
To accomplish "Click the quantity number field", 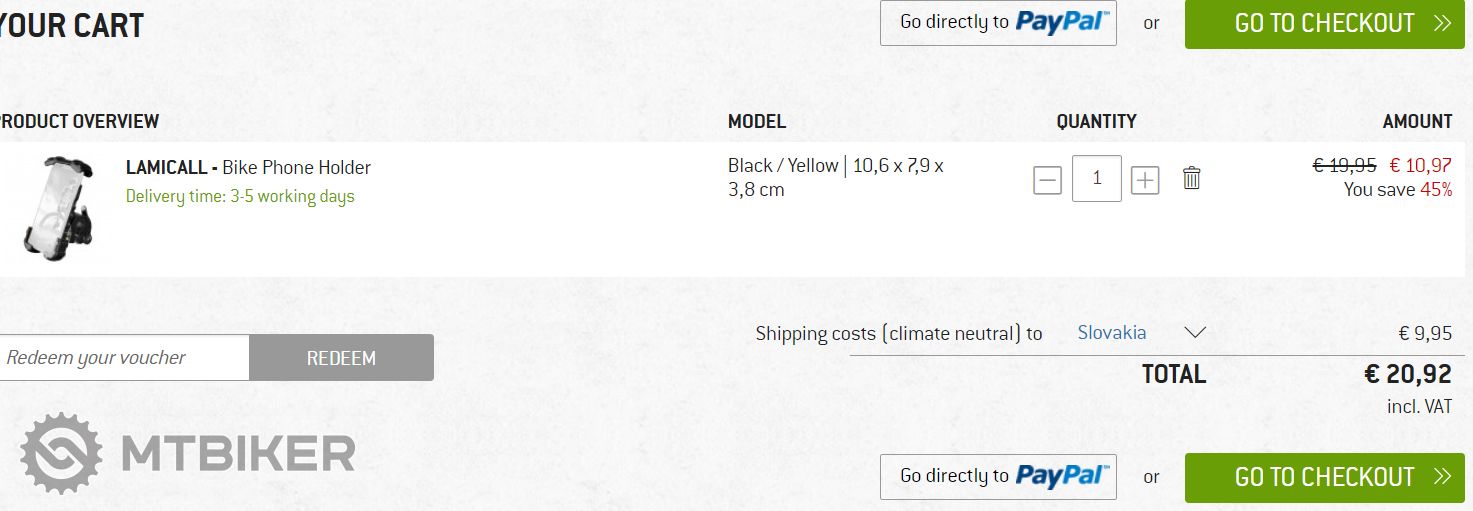I will click(1096, 179).
